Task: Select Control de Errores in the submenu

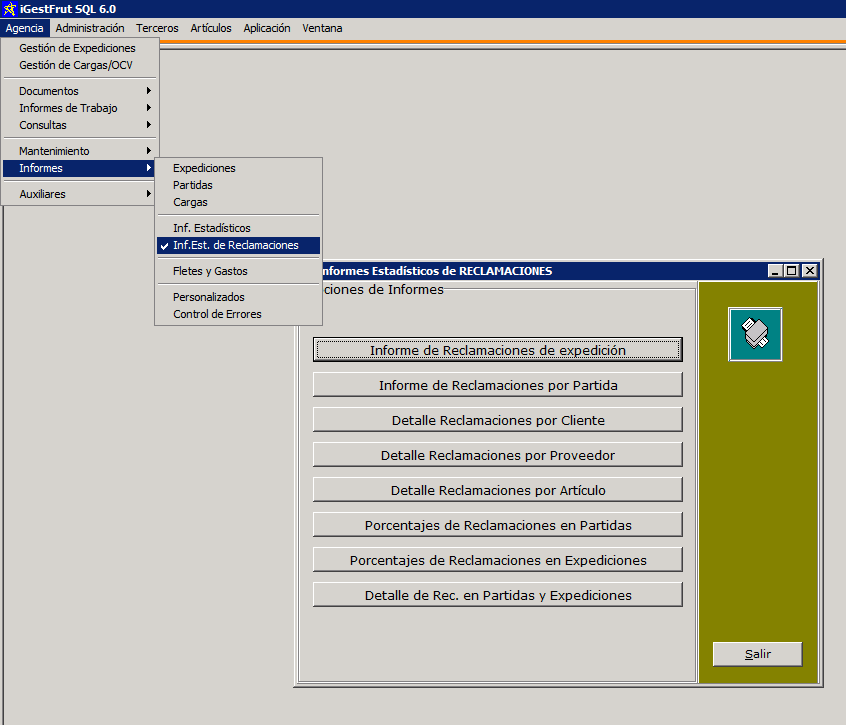Action: (x=217, y=314)
